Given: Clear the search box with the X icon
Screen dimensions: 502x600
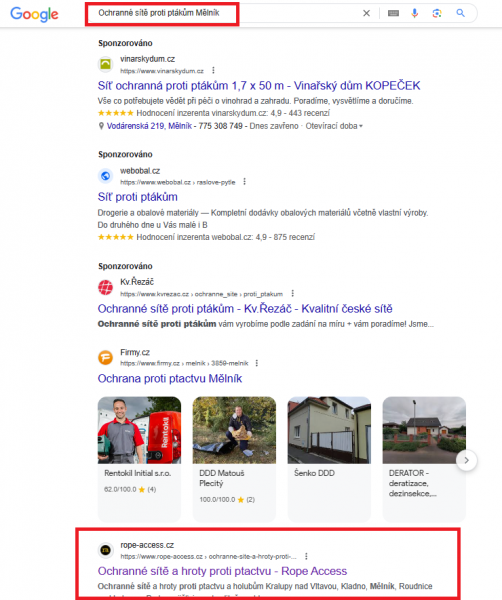Looking at the screenshot, I should click(366, 13).
